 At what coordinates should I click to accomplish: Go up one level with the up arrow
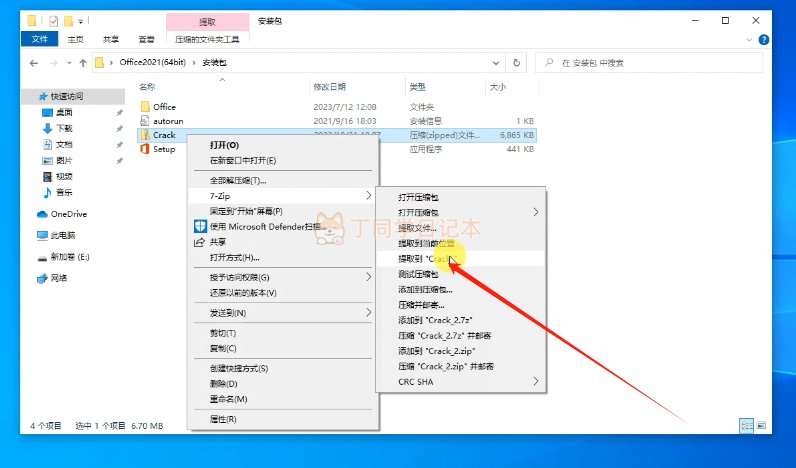tap(83, 63)
